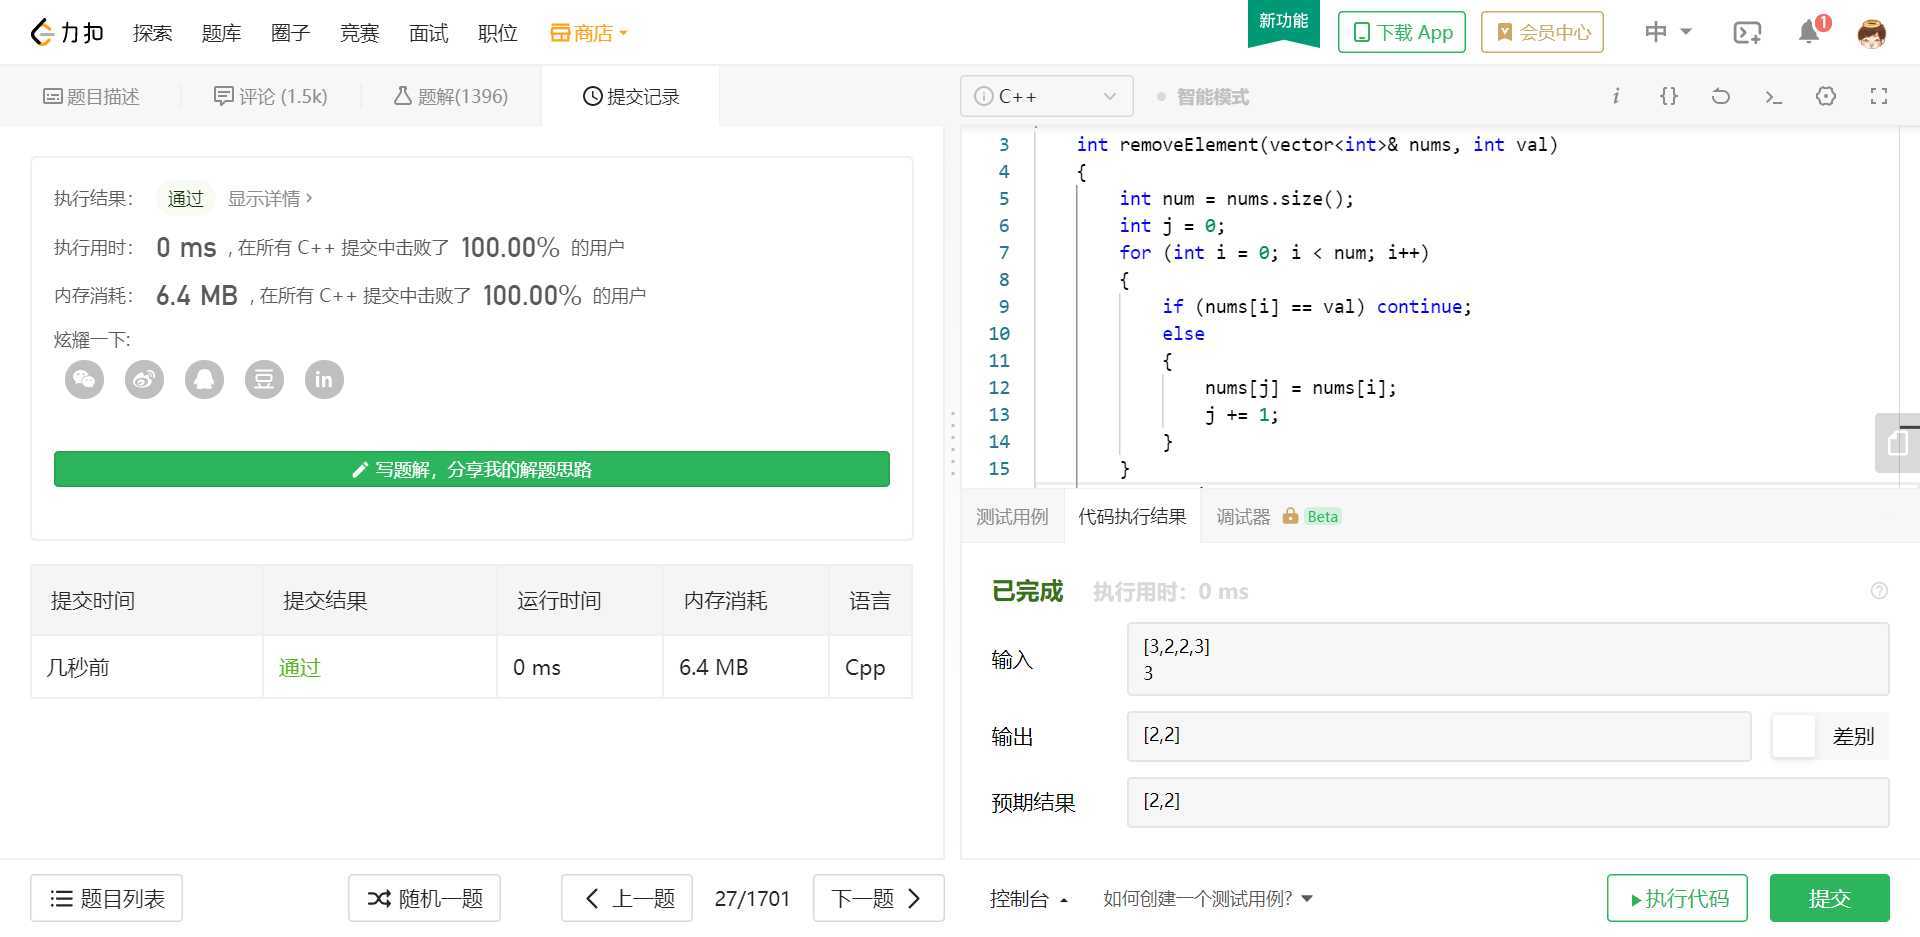Image resolution: width=1920 pixels, height=937 pixels.
Task: Click 显示详情 to show details
Action: click(x=269, y=199)
